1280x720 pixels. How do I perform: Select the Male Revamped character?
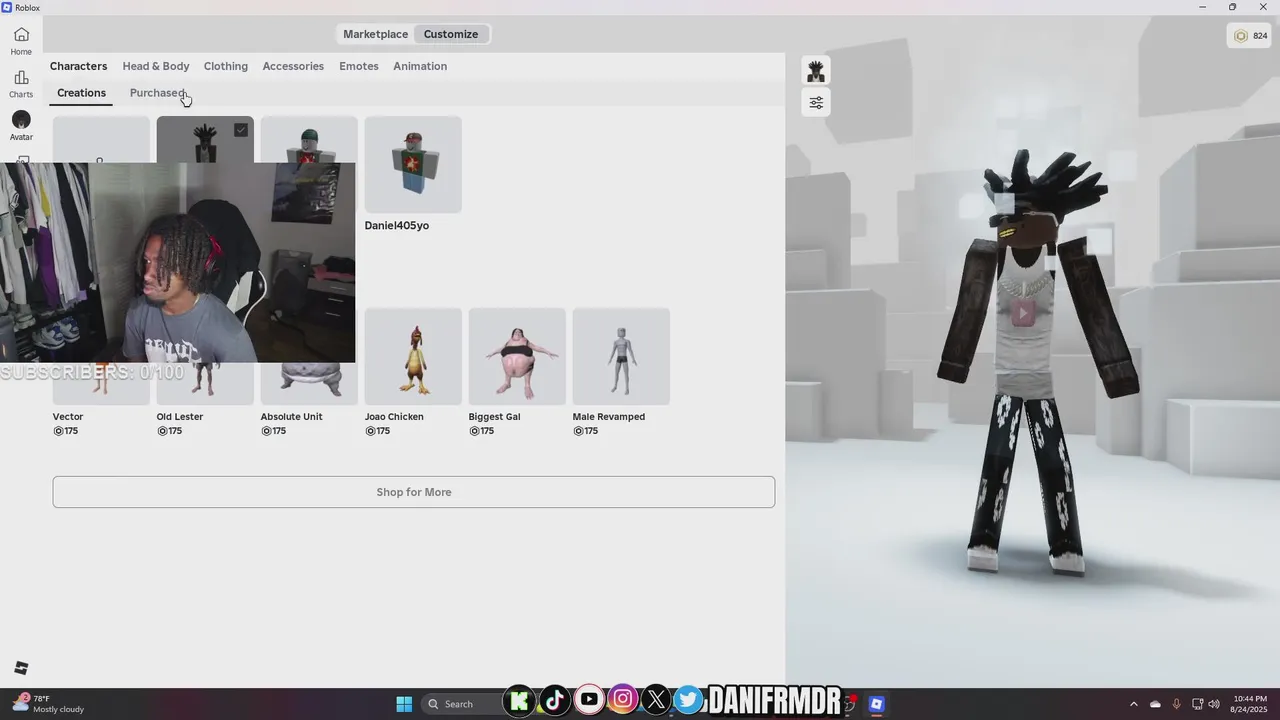621,356
